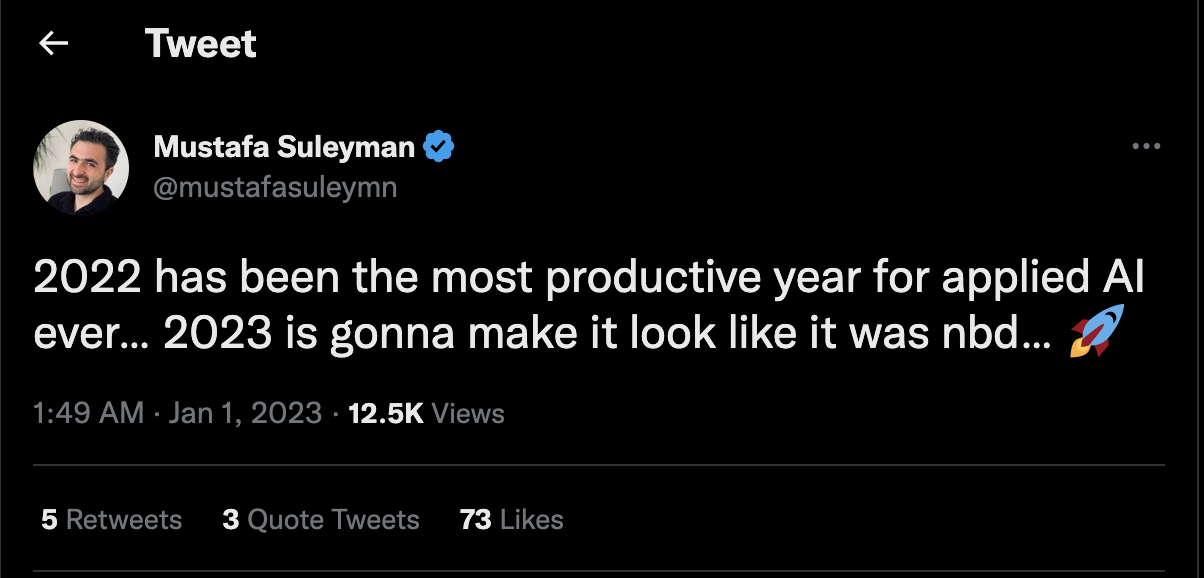Click the back arrow icon
Viewport: 1204px width, 578px height.
[53, 43]
